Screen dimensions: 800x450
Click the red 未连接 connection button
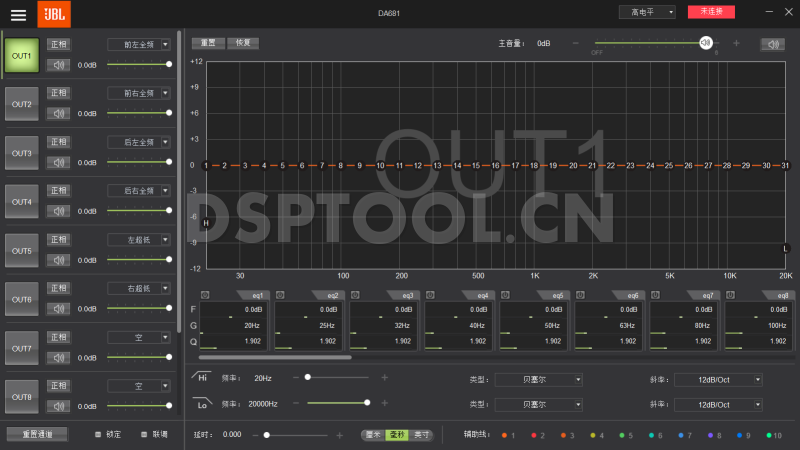point(711,12)
